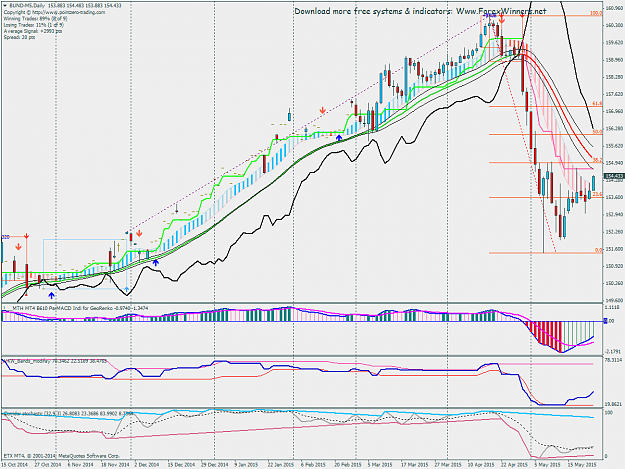Select the Fibonacci 23.6 level label

click(597, 194)
